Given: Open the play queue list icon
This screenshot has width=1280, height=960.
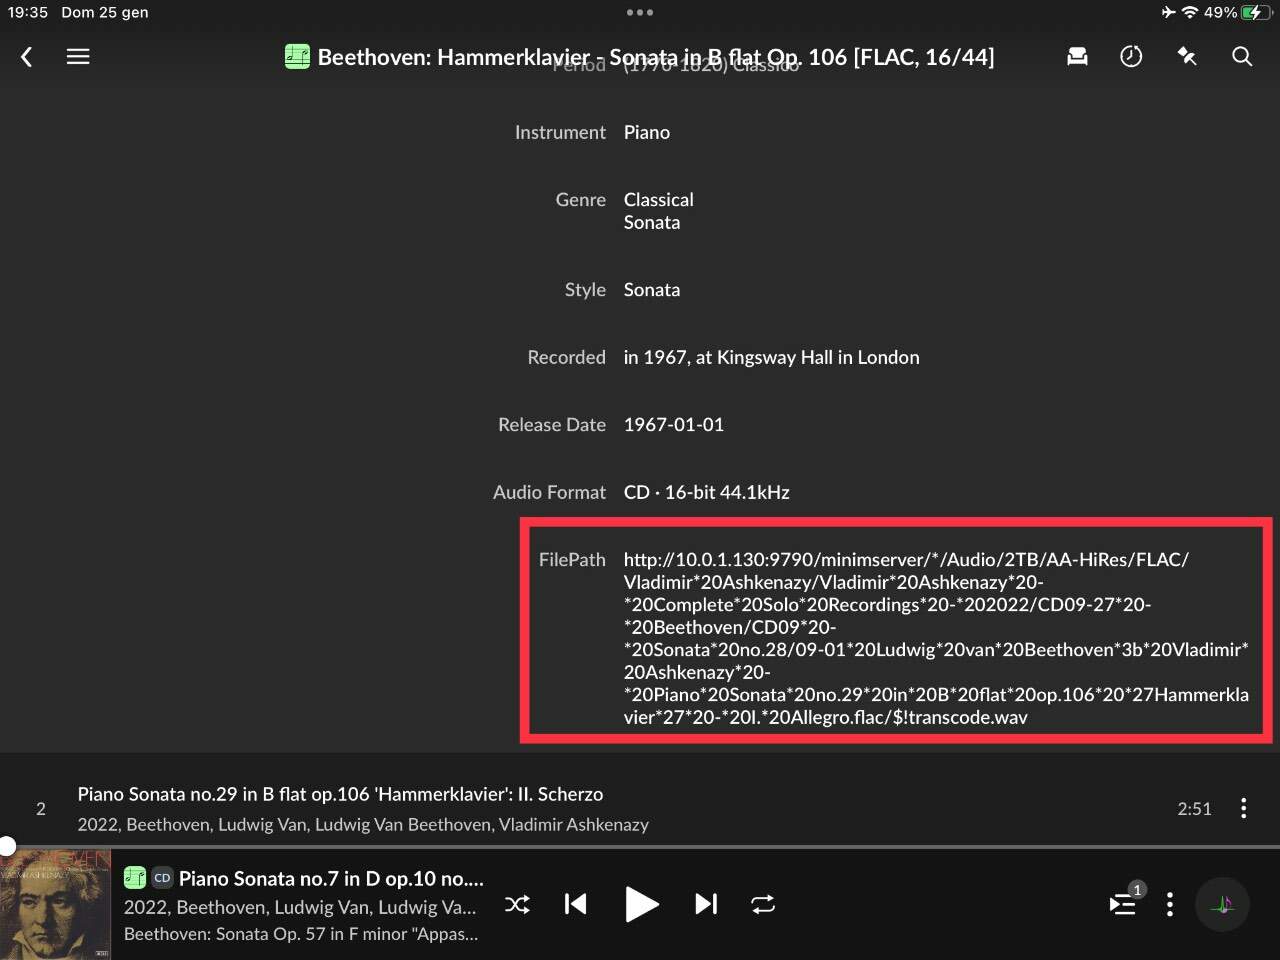Looking at the screenshot, I should pos(1123,905).
